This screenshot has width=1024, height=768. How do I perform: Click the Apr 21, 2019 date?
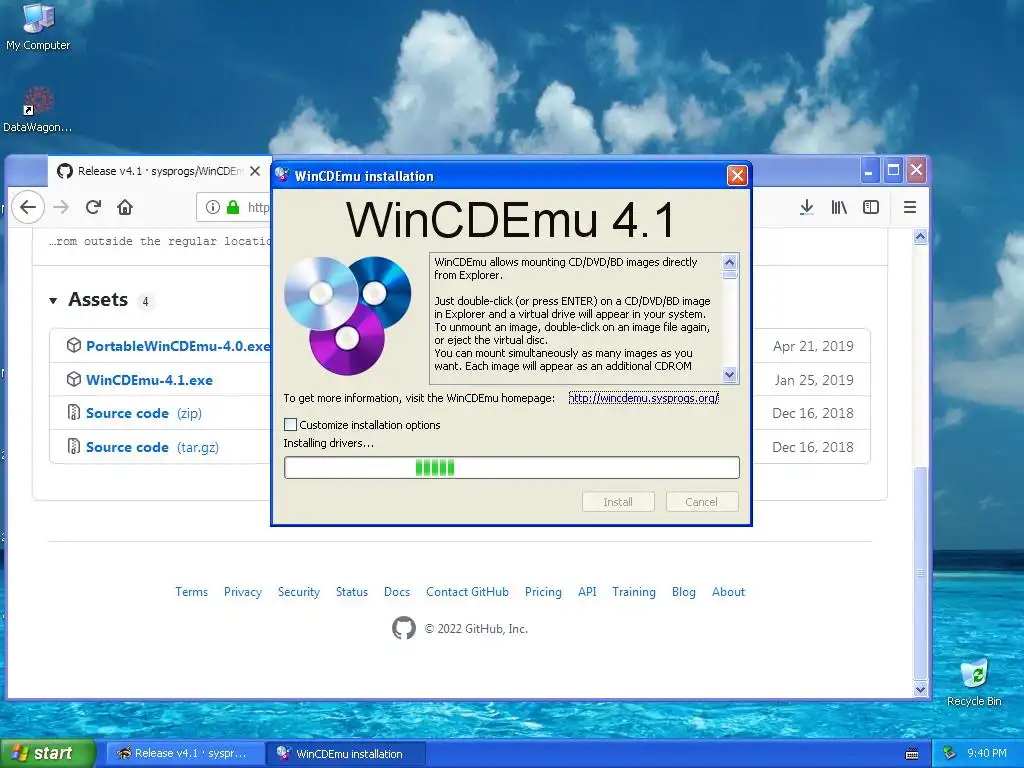[813, 346]
